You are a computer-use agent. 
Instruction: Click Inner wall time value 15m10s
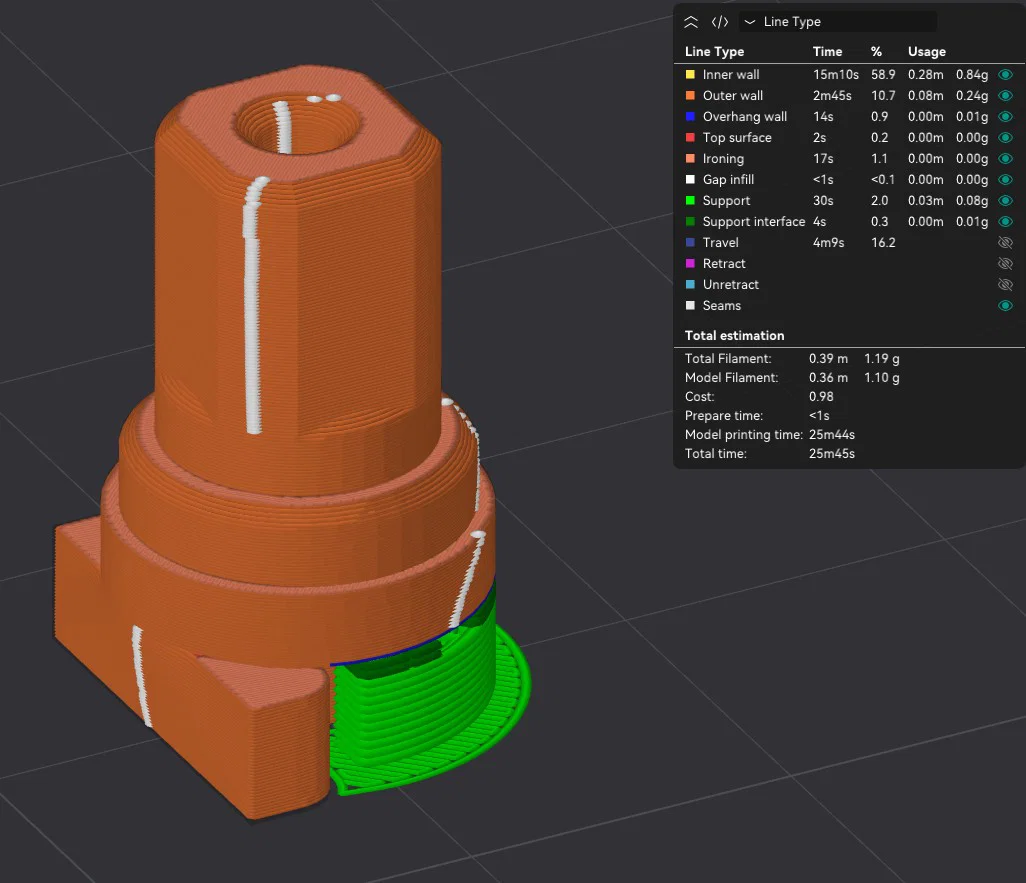click(836, 75)
